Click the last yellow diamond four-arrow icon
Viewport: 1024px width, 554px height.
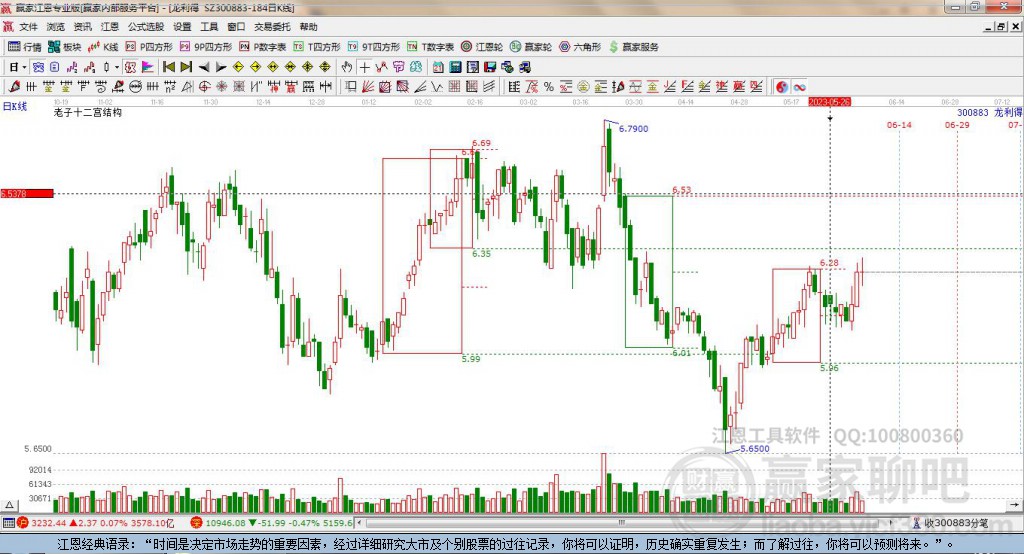(x=325, y=67)
